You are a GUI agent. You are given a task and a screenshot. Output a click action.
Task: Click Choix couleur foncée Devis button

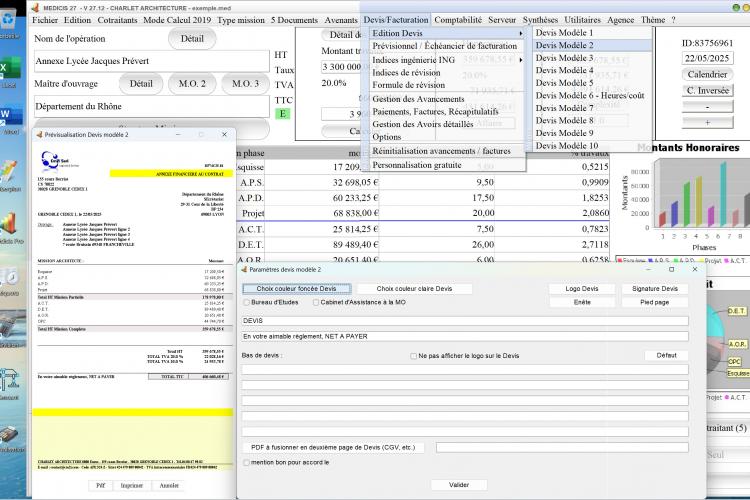[297, 289]
